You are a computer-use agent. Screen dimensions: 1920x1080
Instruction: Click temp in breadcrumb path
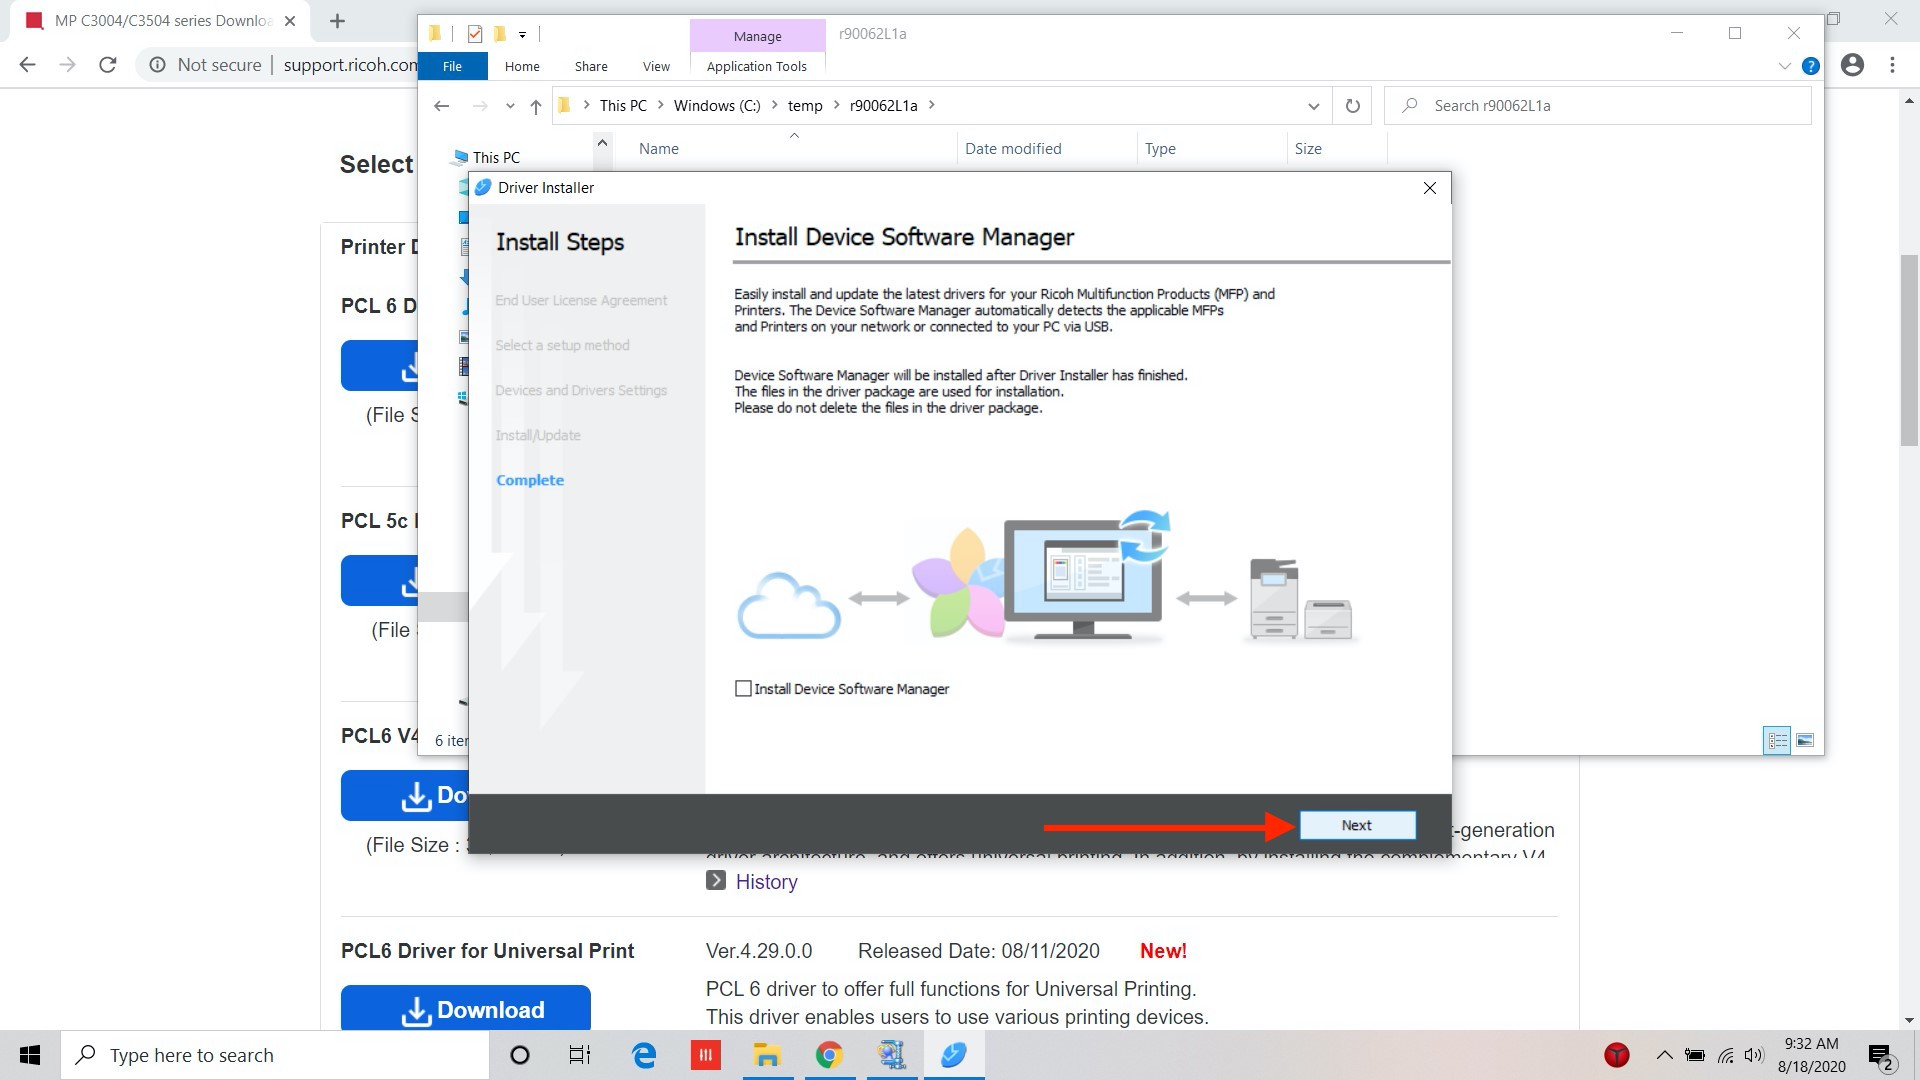pos(805,106)
